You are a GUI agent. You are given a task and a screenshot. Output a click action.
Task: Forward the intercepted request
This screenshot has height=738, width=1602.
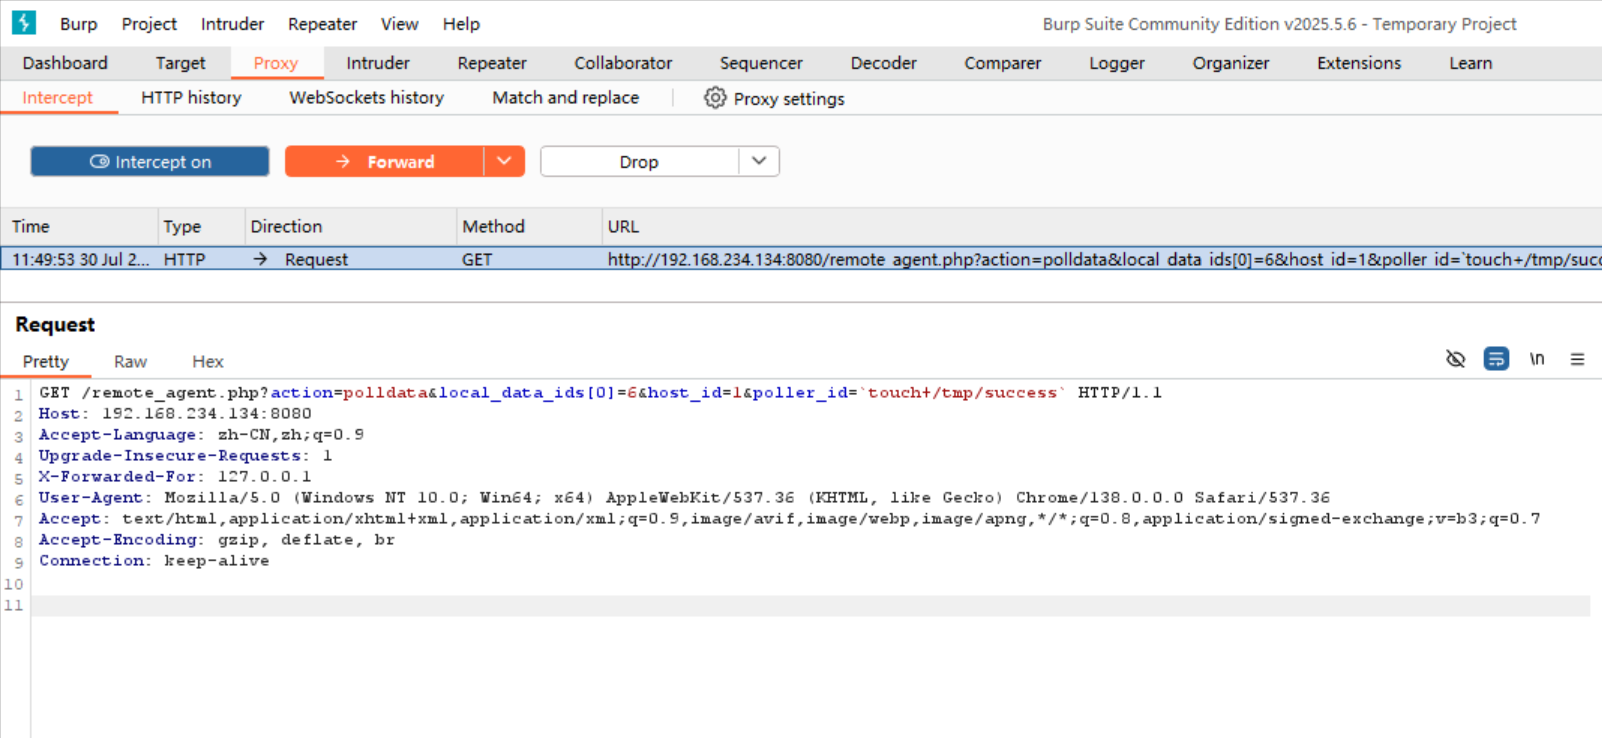(385, 162)
